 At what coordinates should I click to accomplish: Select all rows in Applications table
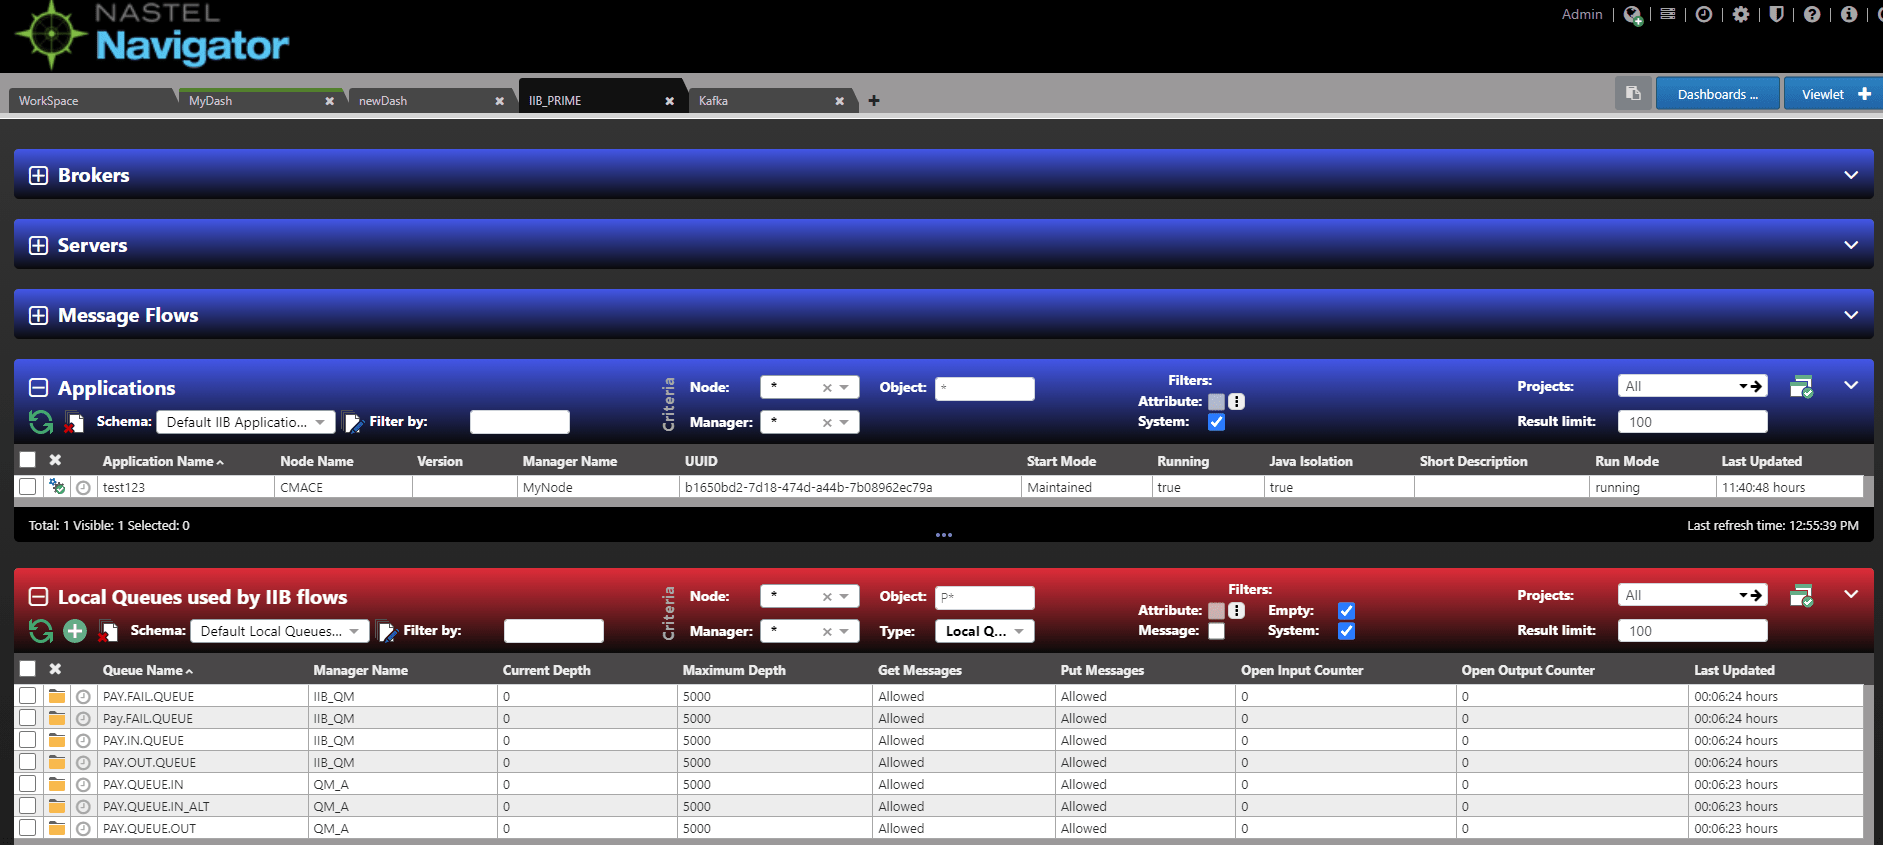point(28,460)
